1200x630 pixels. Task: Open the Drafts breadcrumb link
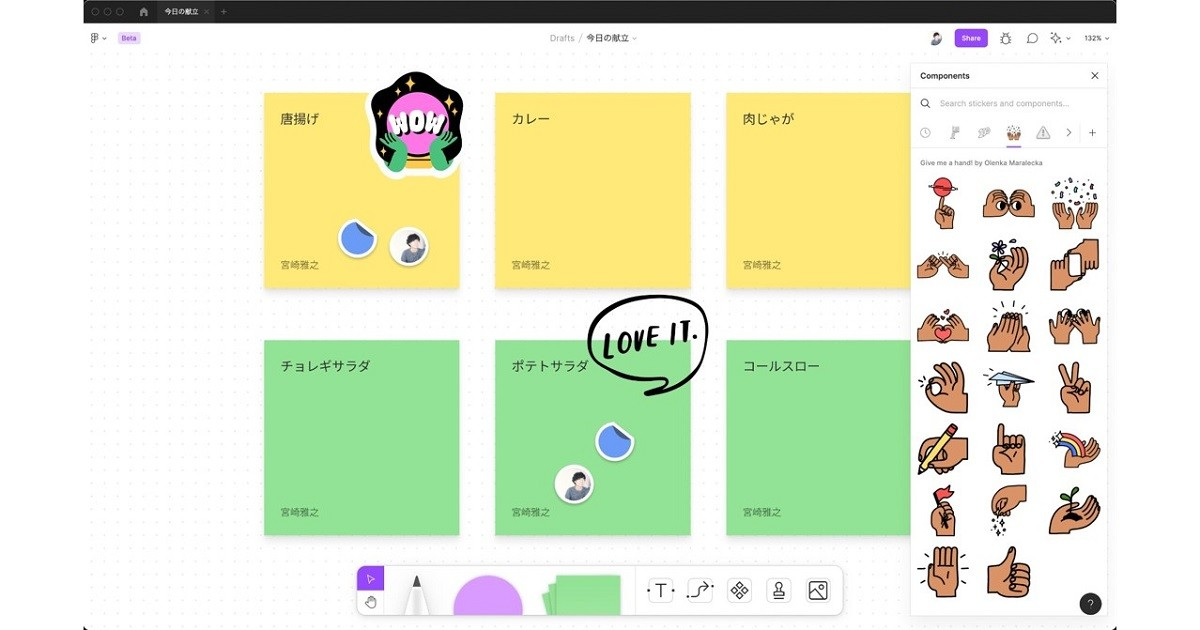(562, 38)
